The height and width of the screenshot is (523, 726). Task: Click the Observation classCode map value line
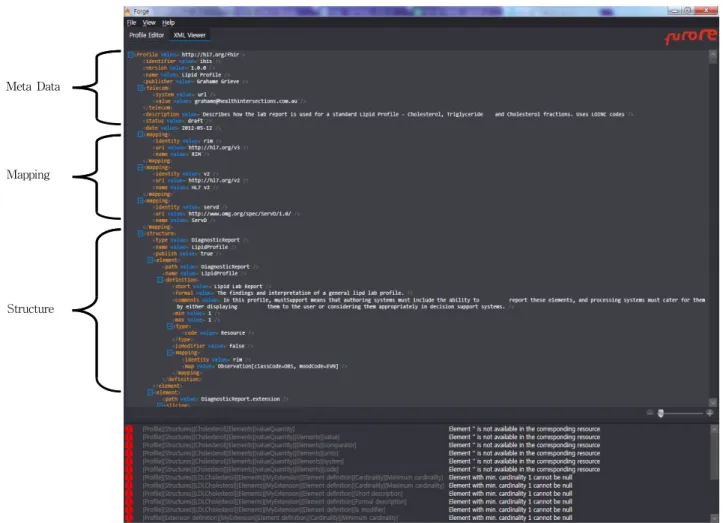click(x=265, y=366)
